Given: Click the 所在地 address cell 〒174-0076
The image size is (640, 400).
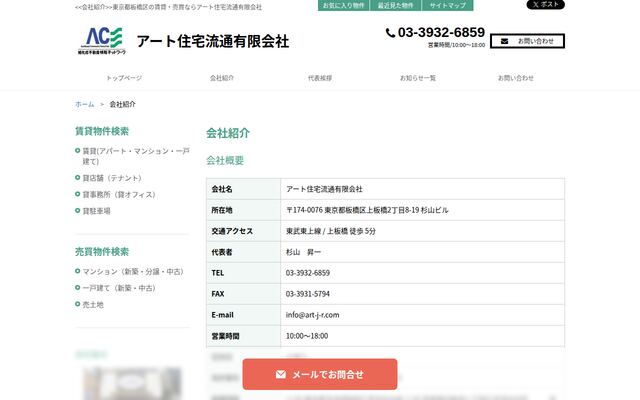Looking at the screenshot, I should [422, 210].
